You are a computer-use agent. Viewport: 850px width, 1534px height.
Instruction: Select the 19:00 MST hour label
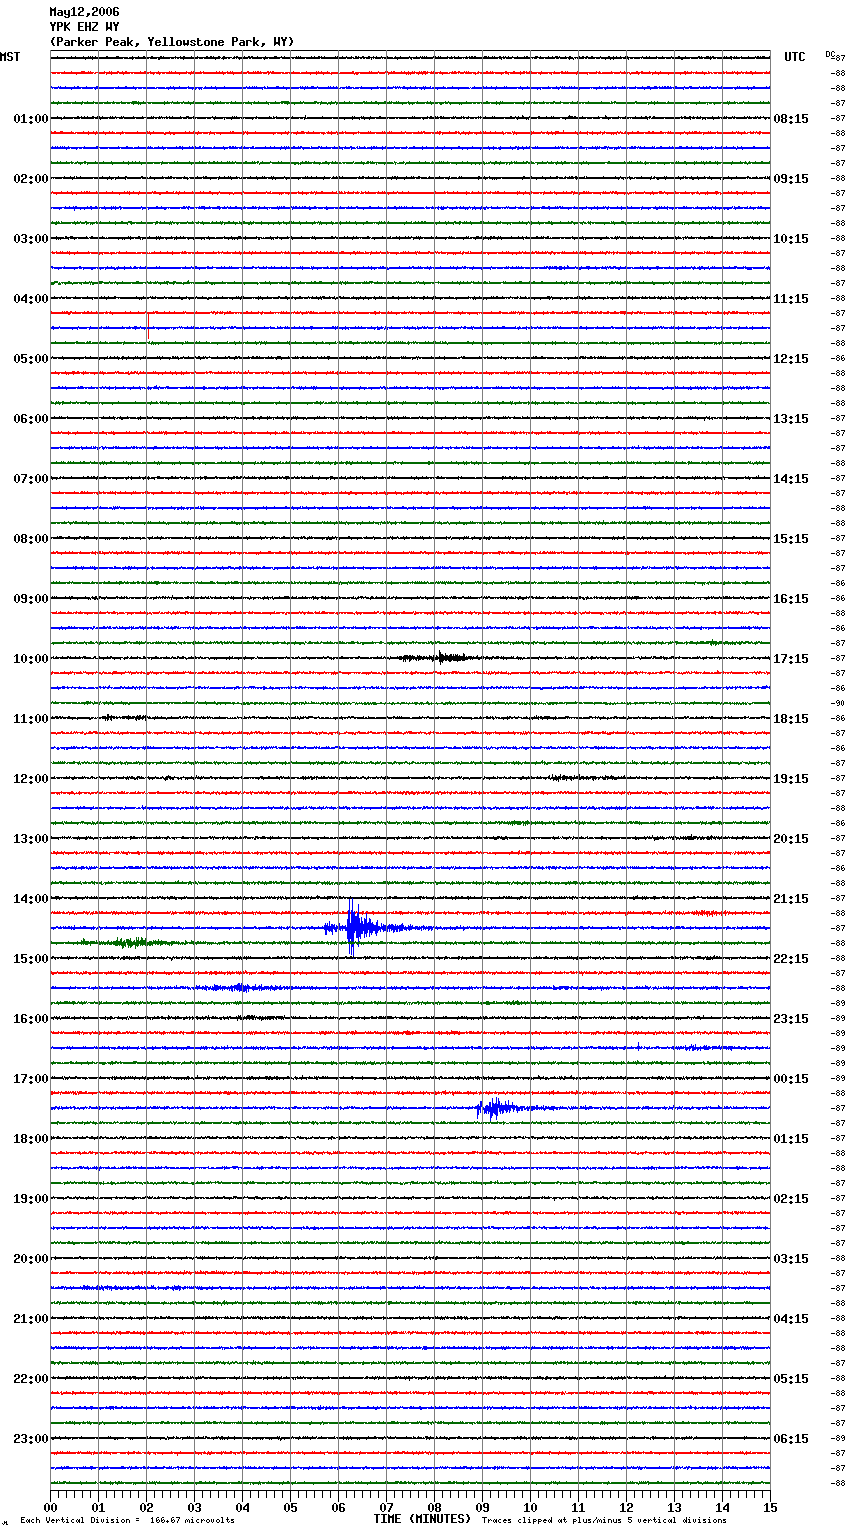(x=31, y=1199)
